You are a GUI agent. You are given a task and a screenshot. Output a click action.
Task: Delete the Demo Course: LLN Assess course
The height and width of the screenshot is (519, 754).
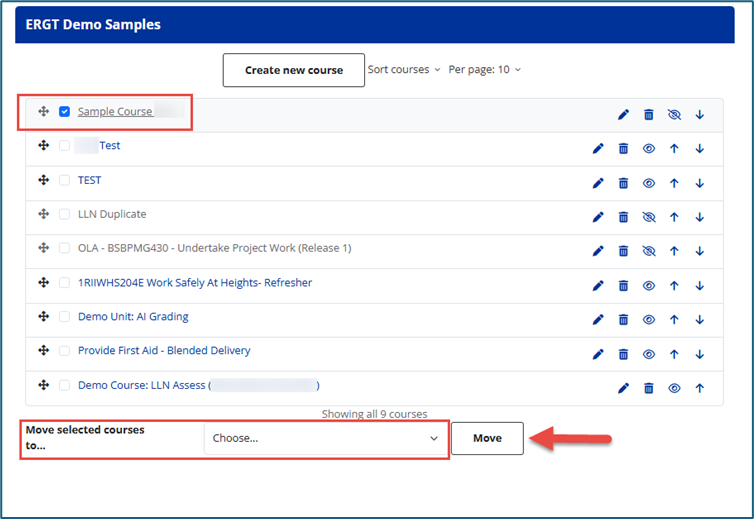(x=648, y=388)
